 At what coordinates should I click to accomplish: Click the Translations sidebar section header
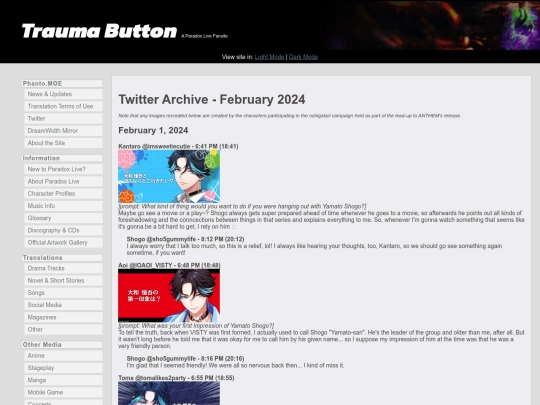point(62,258)
